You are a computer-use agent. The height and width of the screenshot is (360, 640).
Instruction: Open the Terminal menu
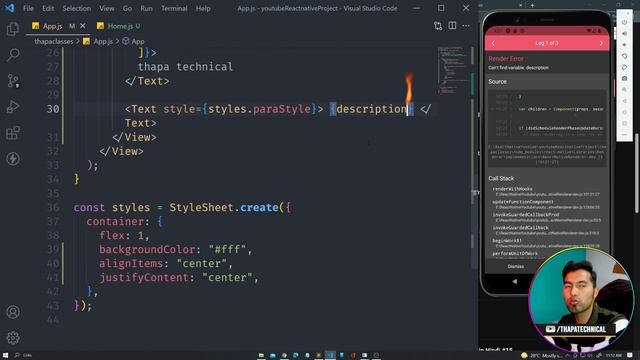[174, 8]
